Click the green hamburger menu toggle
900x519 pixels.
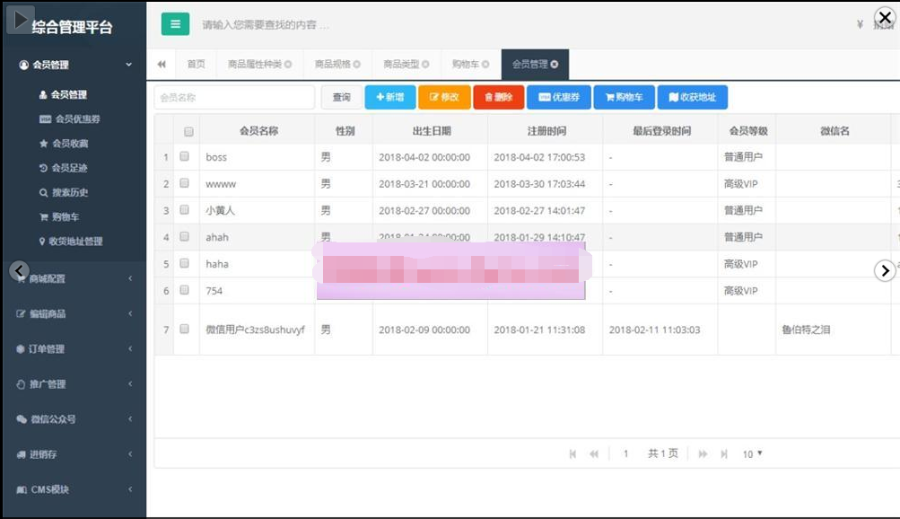pyautogui.click(x=175, y=24)
